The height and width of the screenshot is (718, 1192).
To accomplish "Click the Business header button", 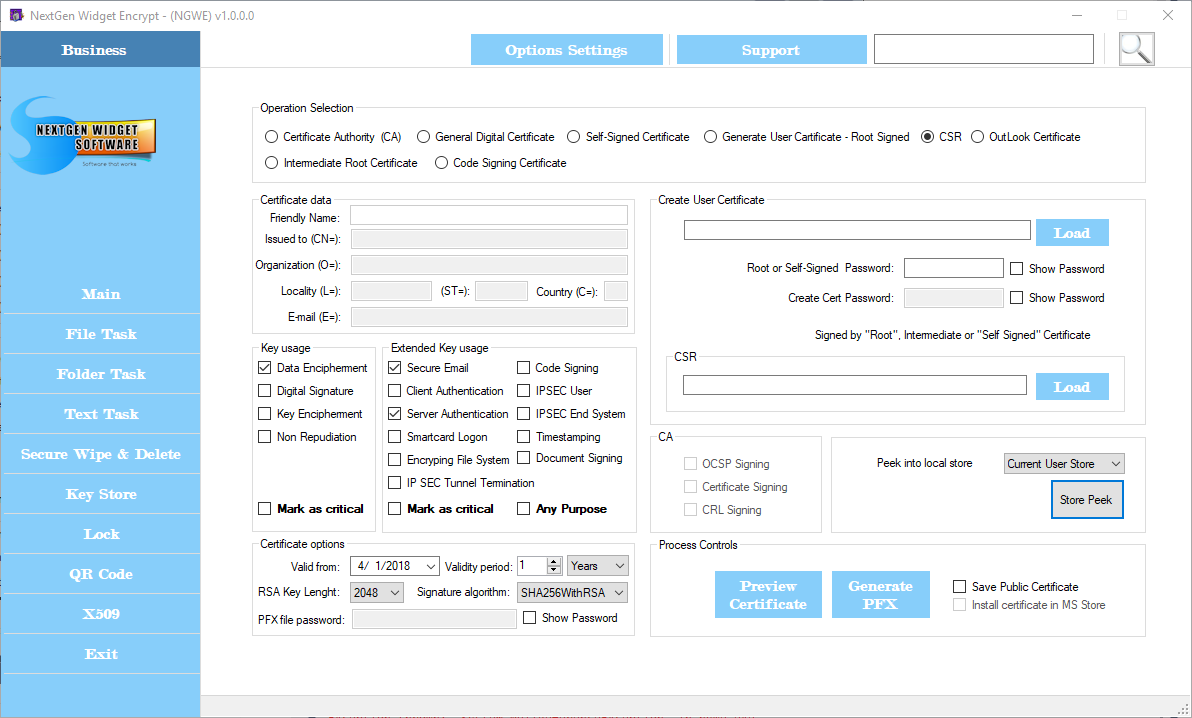I will (100, 49).
